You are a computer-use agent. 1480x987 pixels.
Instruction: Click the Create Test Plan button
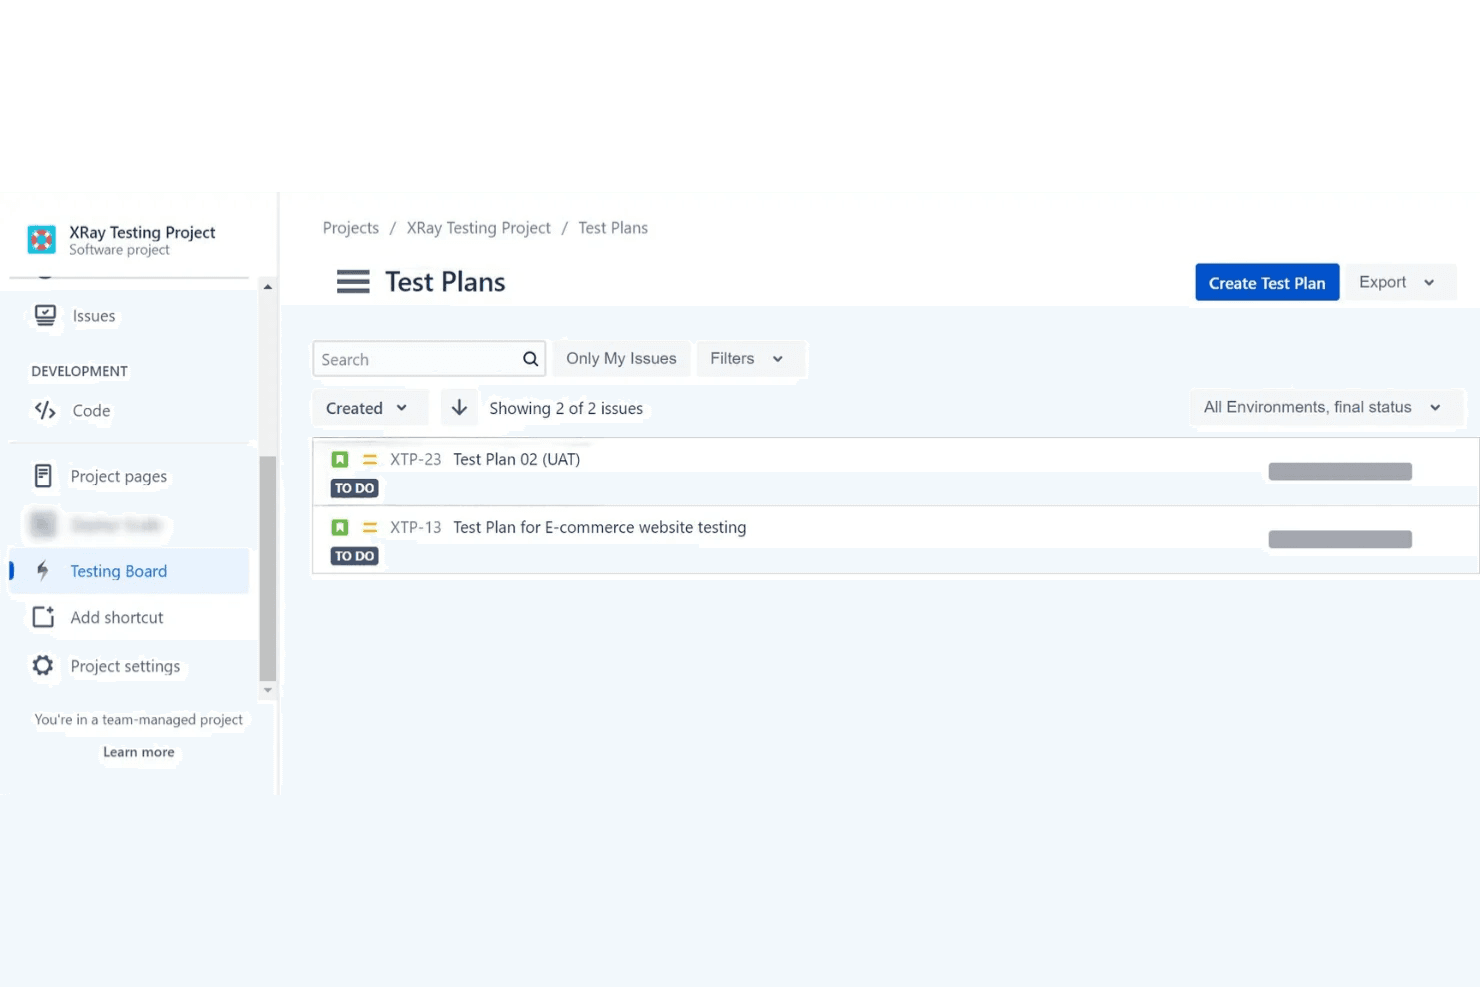pyautogui.click(x=1267, y=283)
